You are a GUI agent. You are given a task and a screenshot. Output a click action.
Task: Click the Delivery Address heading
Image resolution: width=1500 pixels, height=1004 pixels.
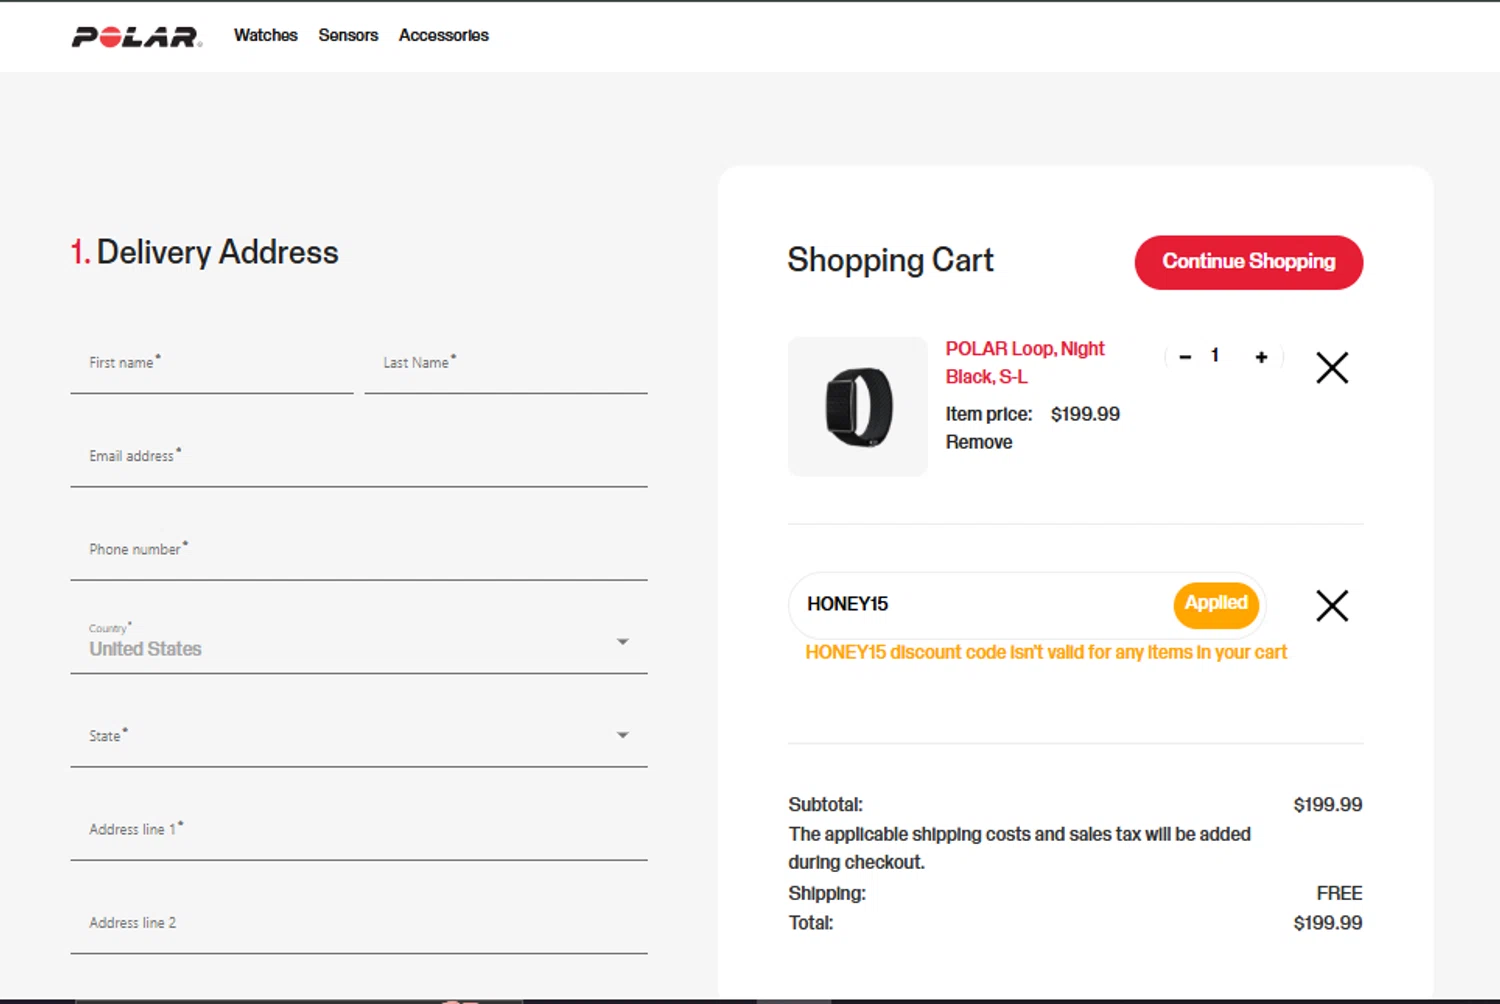click(205, 252)
